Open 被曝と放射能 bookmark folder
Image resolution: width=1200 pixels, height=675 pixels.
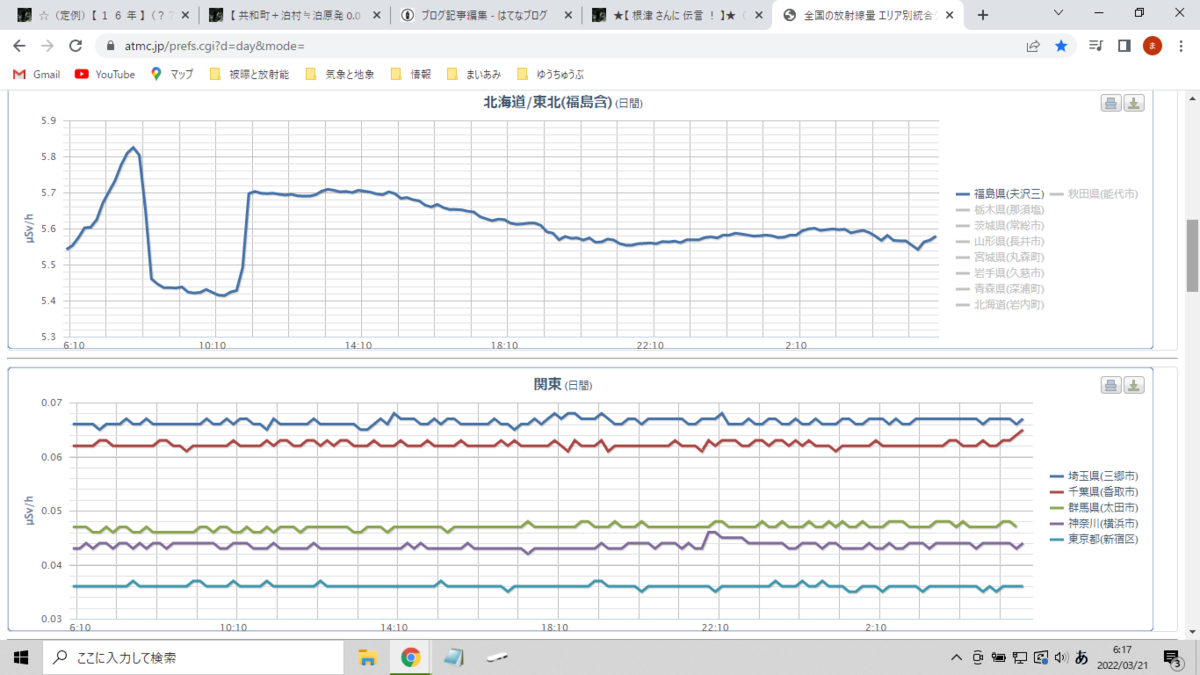tap(250, 74)
